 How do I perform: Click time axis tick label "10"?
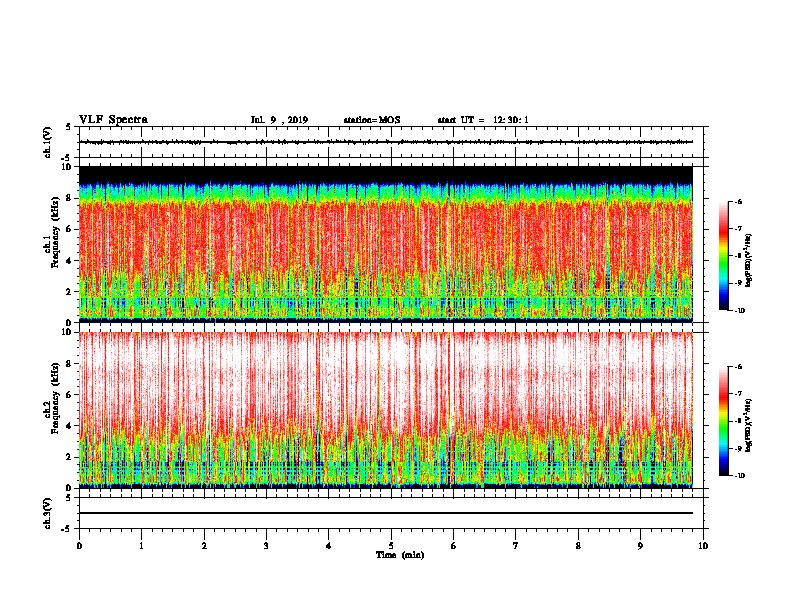pos(703,546)
